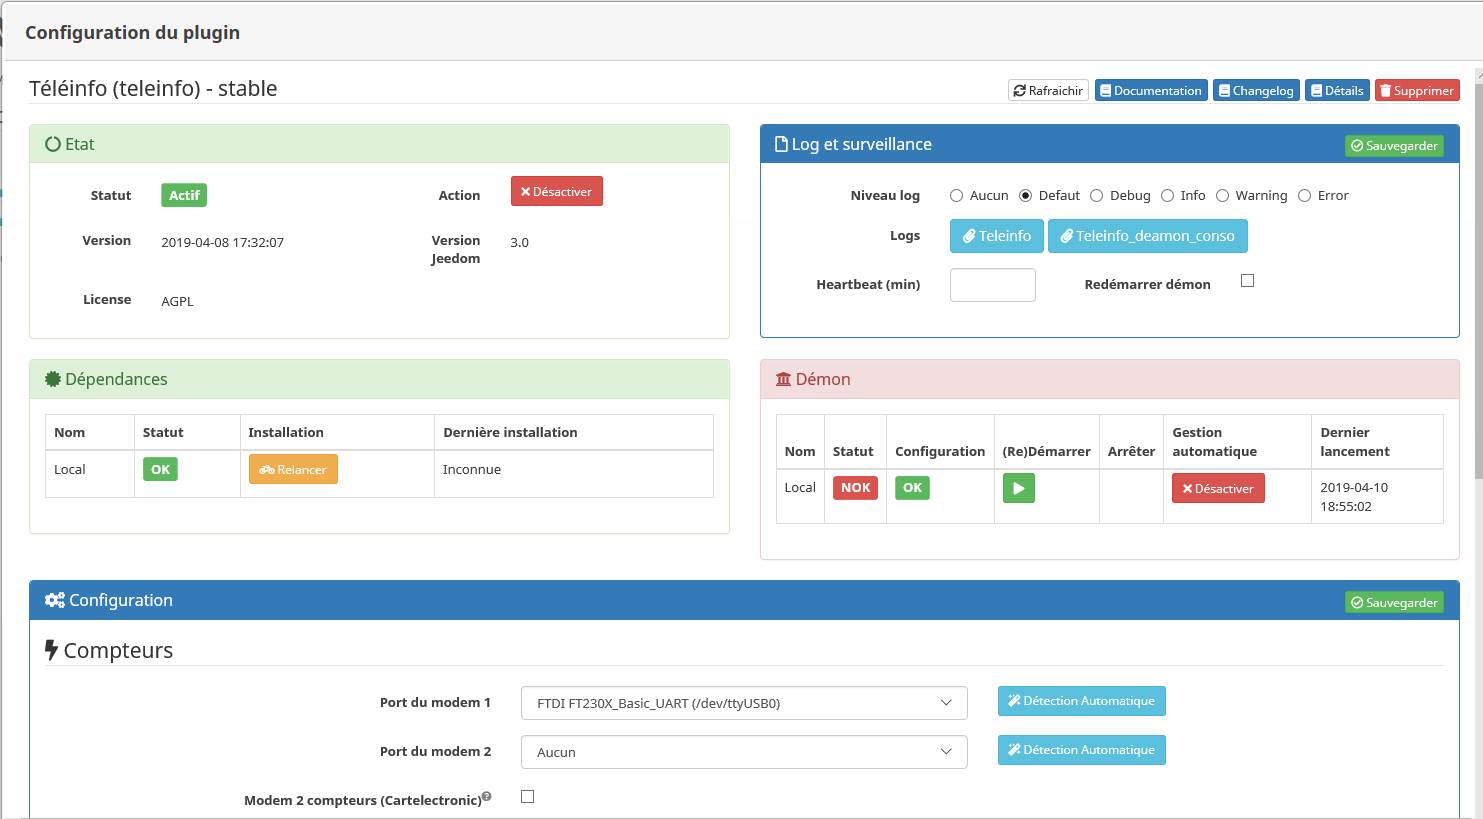Click the Log et surveillance file icon

782,144
